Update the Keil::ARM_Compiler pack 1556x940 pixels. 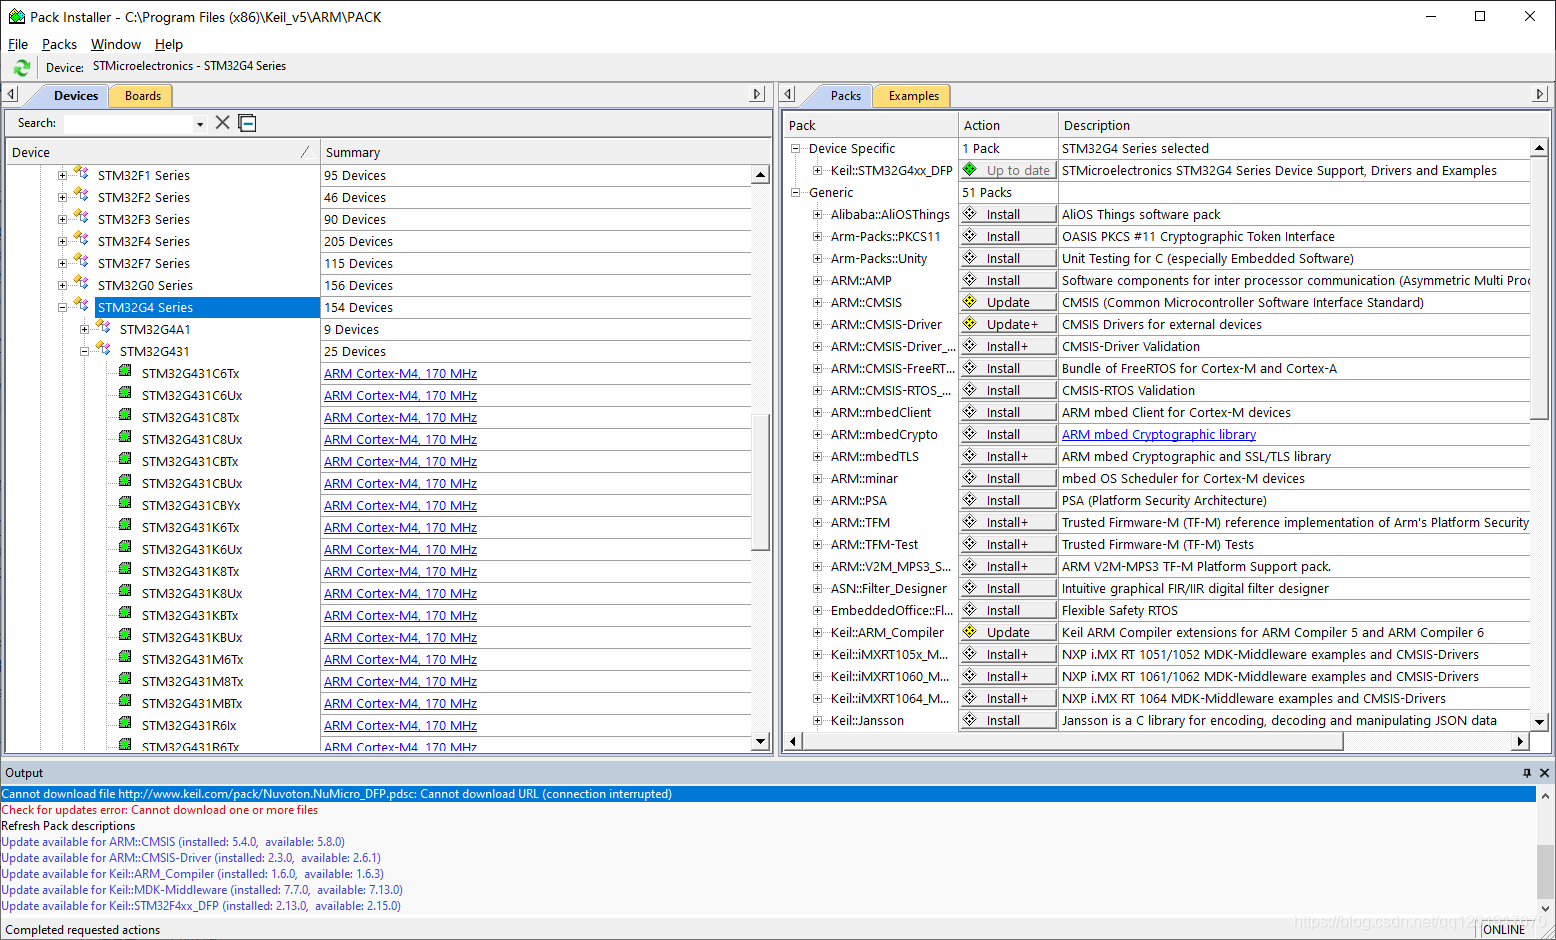point(1008,632)
